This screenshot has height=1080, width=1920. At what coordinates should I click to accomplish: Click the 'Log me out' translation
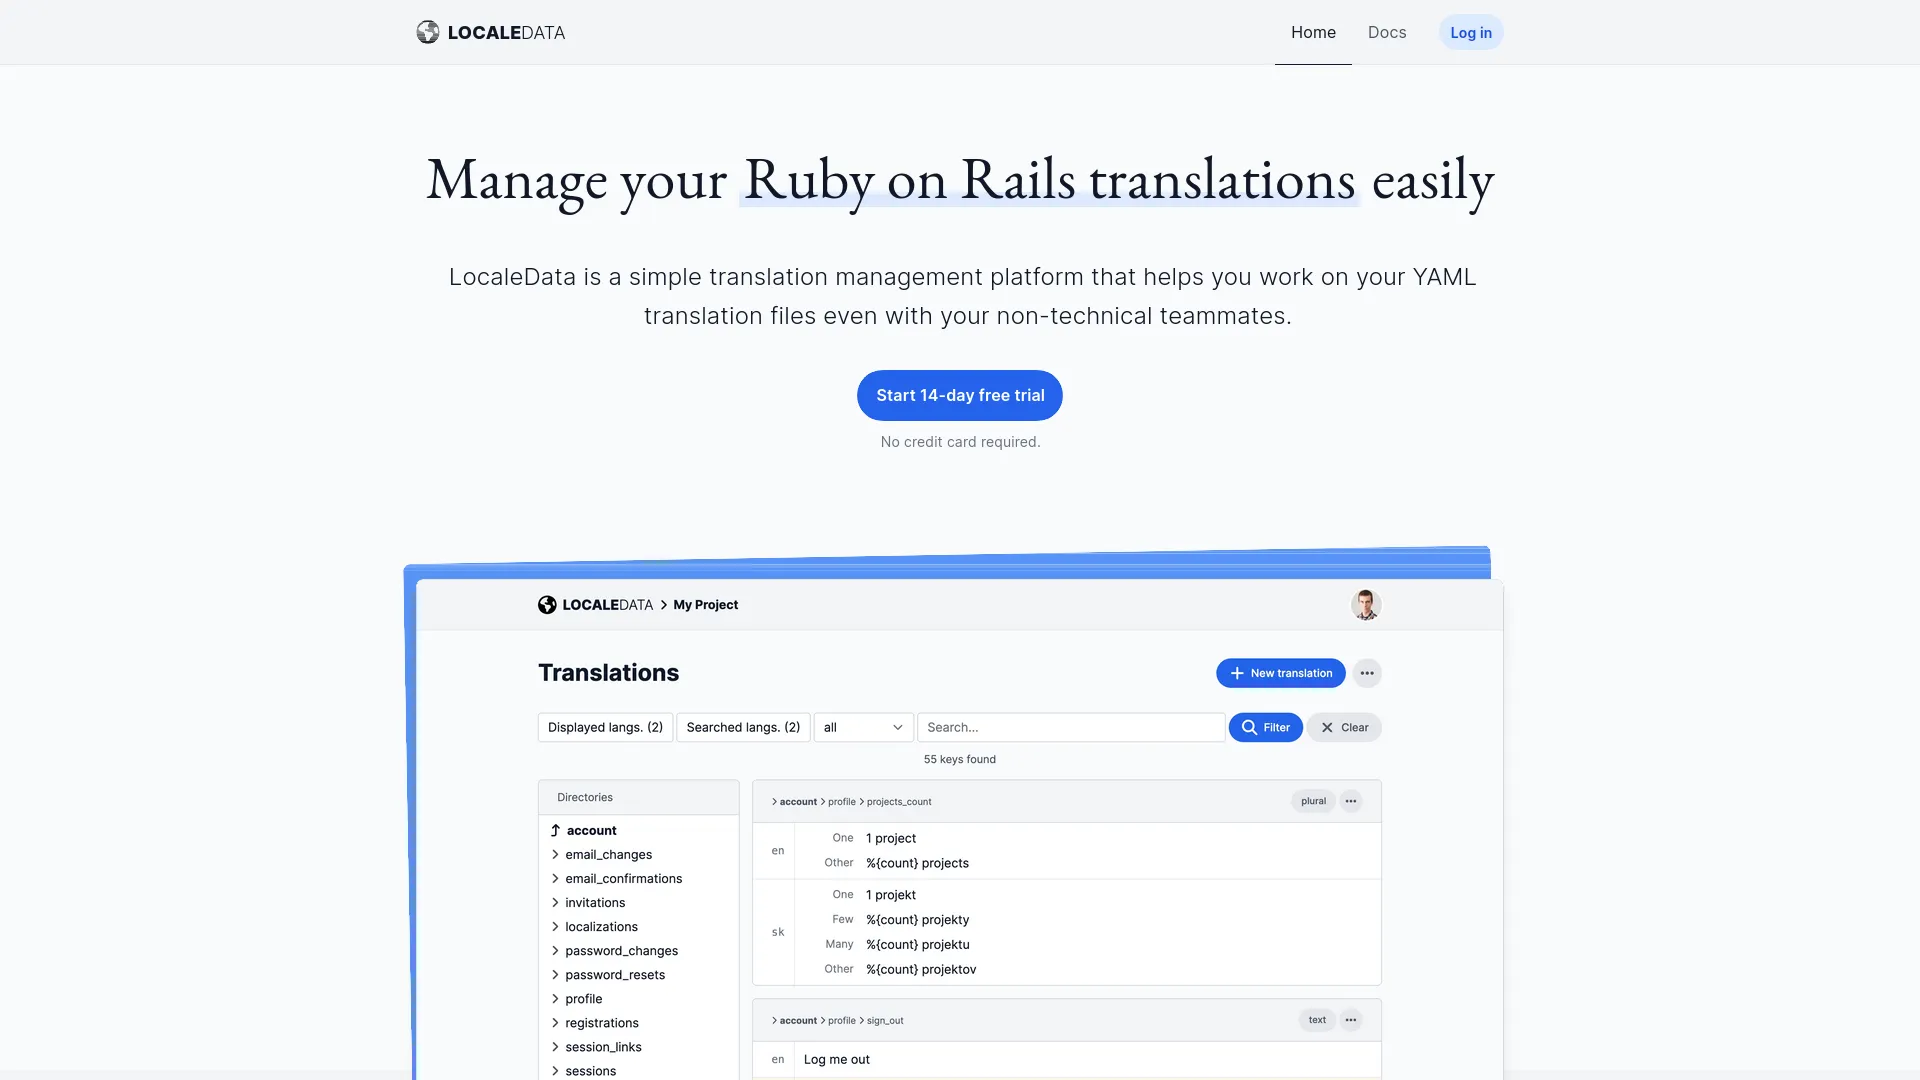[837, 1060]
